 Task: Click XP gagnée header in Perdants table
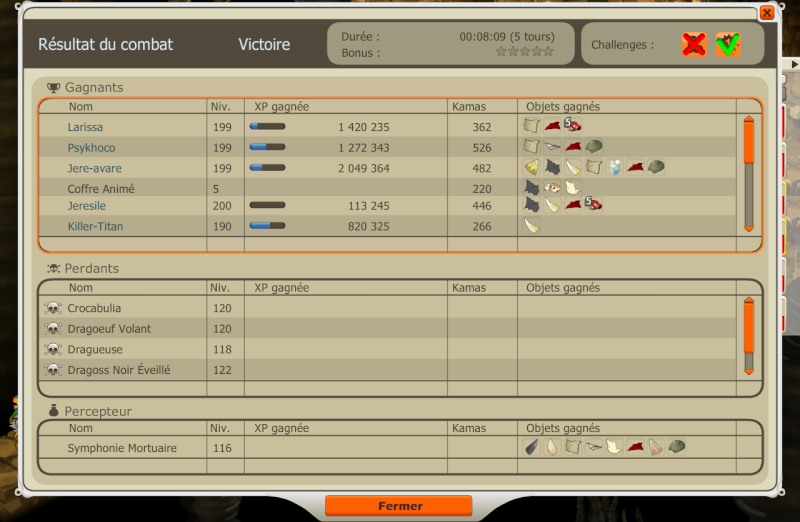tap(282, 288)
